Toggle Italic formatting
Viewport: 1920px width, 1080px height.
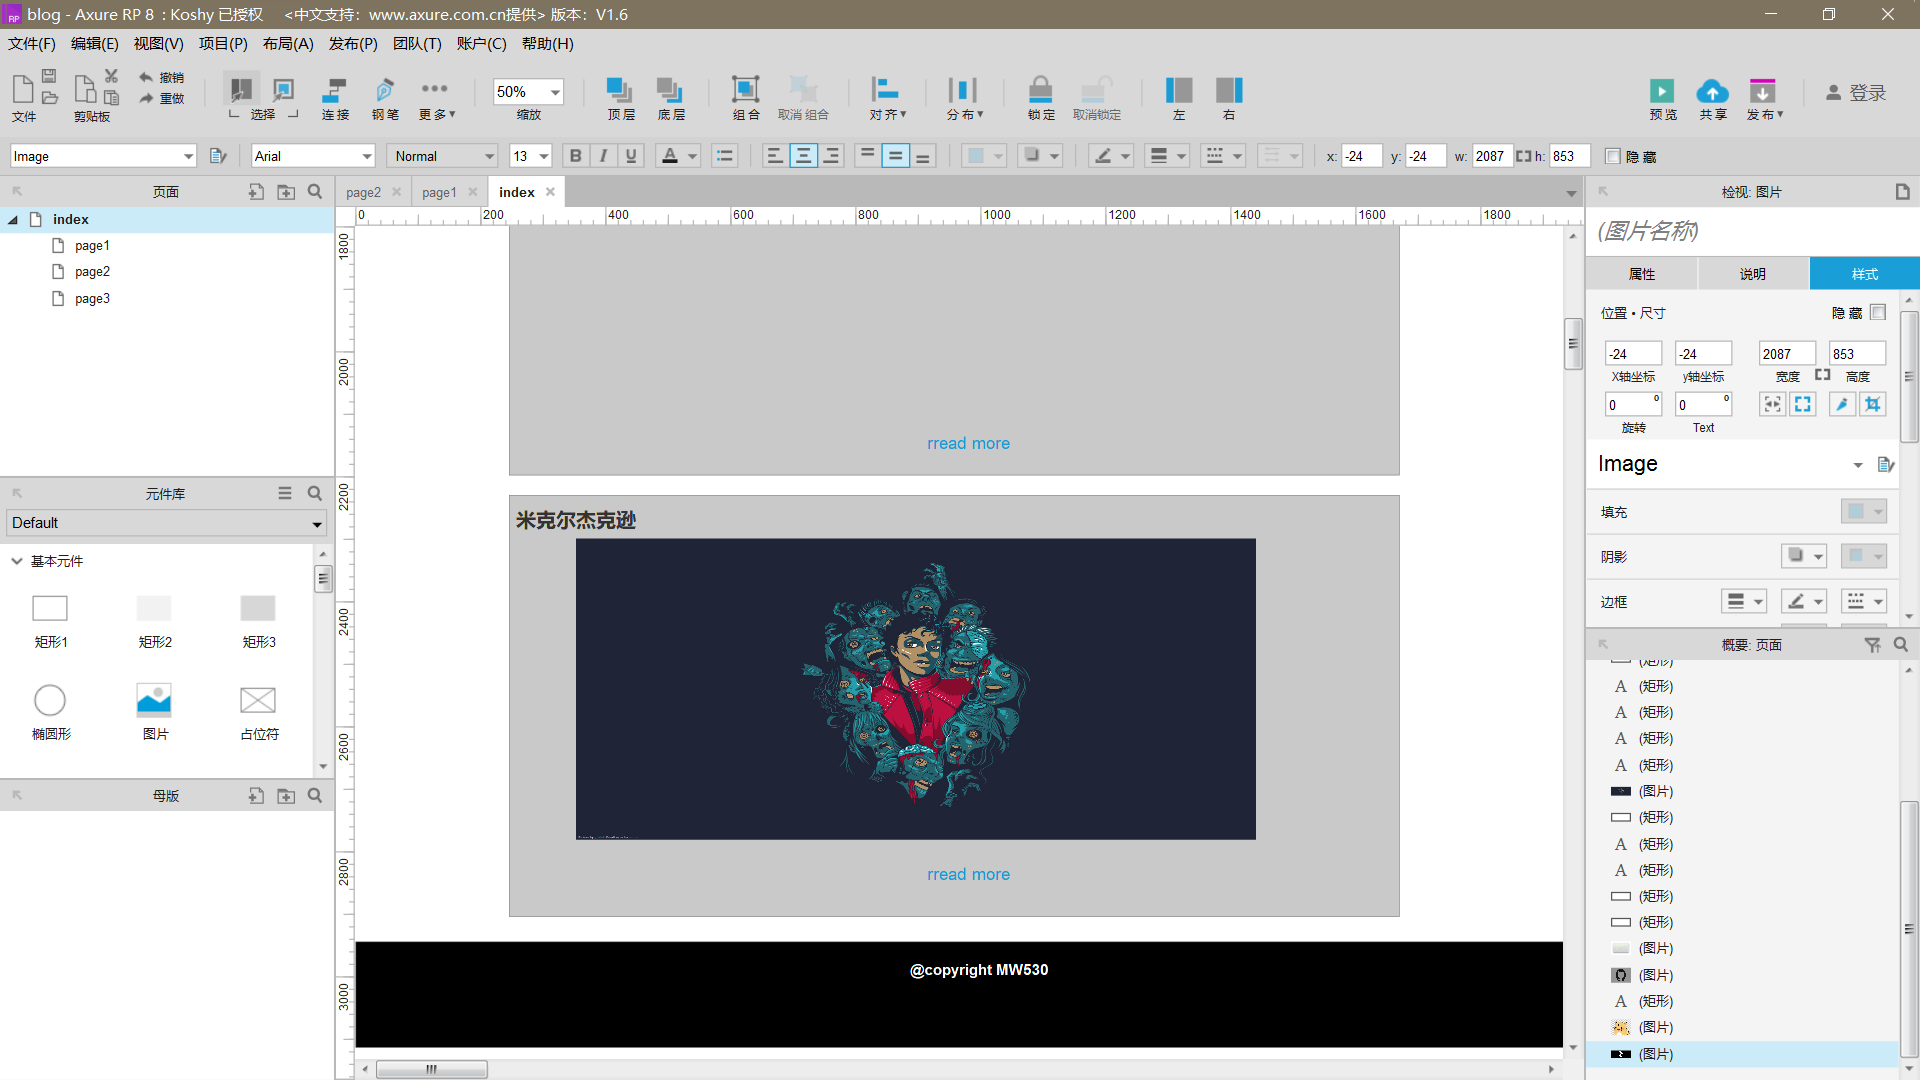click(x=603, y=156)
